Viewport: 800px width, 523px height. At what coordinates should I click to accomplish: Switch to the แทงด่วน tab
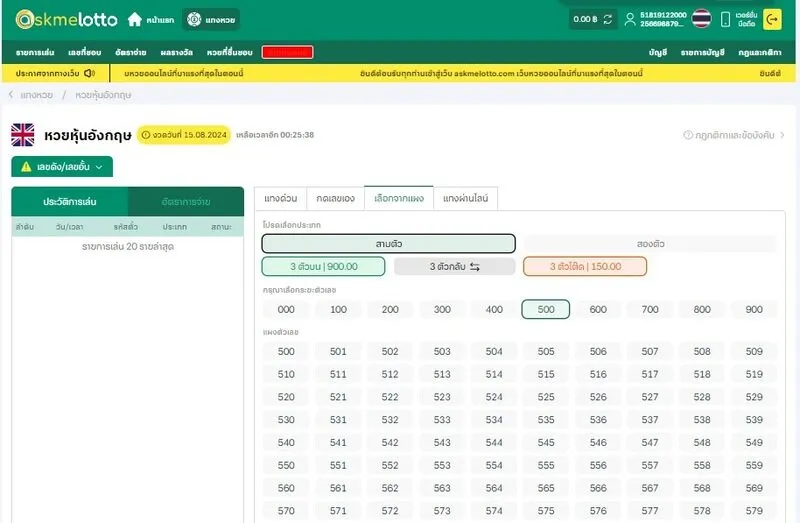pos(279,198)
